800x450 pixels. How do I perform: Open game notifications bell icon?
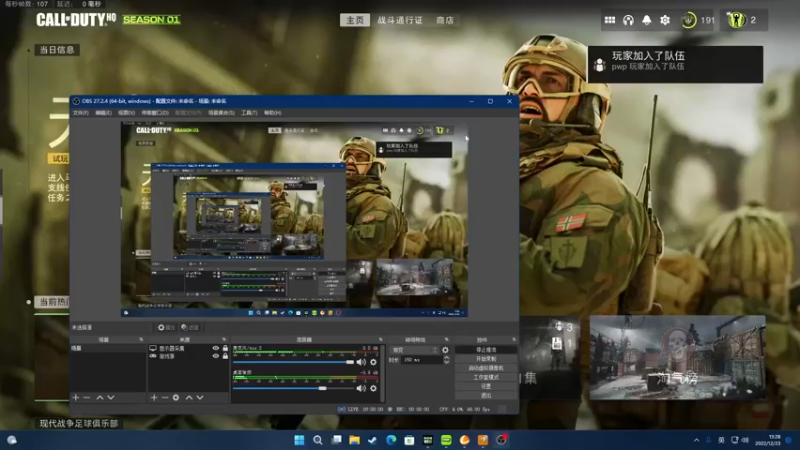[646, 20]
